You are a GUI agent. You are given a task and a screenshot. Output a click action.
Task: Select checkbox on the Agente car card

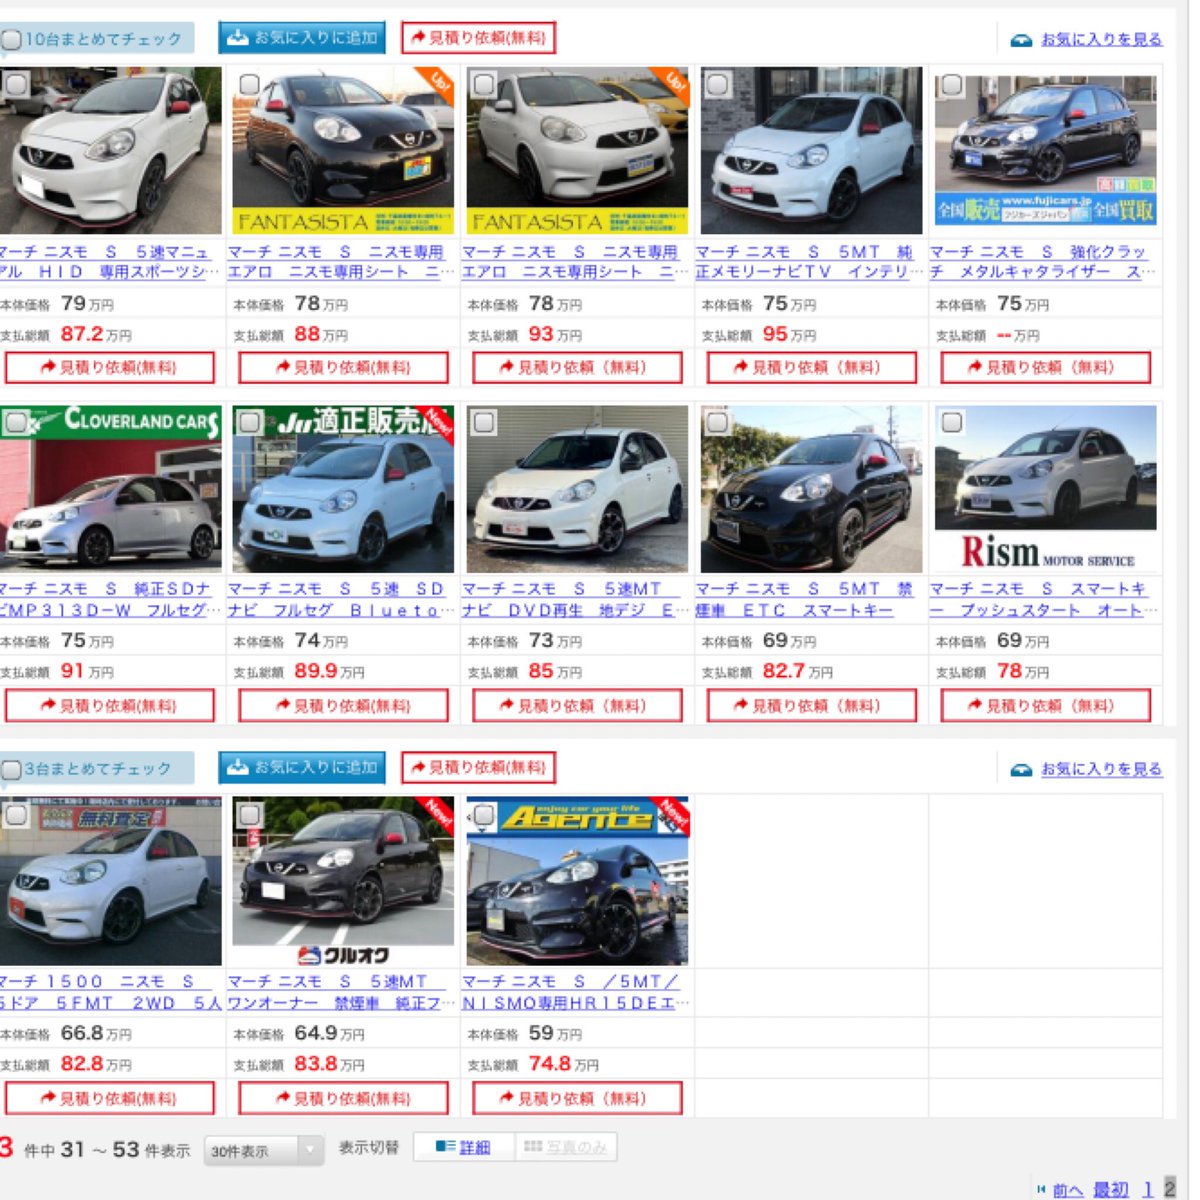click(484, 815)
